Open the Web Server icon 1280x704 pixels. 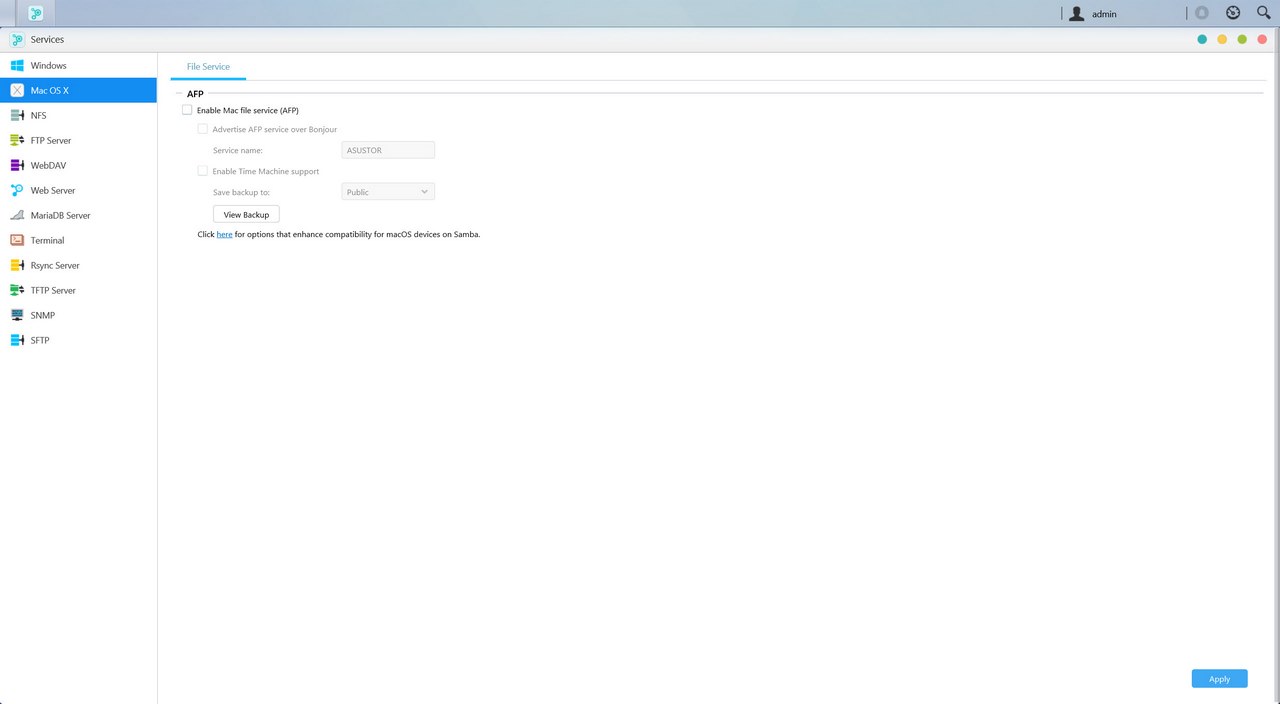coord(17,190)
